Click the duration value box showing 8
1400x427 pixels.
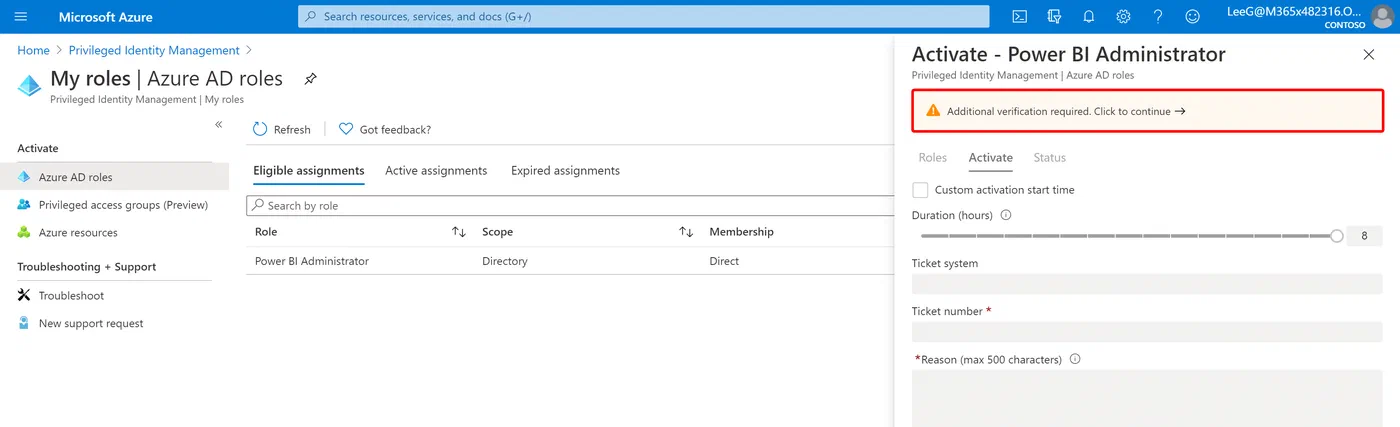[x=1364, y=236]
